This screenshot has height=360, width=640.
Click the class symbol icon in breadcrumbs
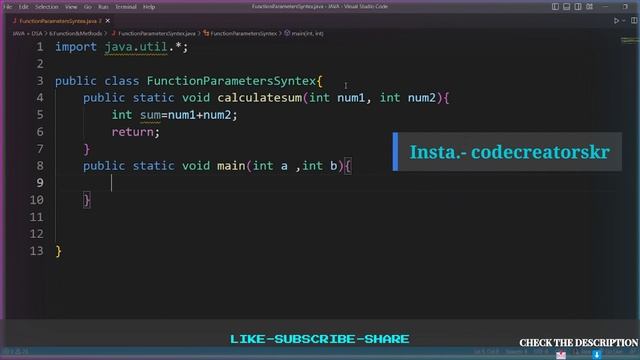tap(206, 33)
